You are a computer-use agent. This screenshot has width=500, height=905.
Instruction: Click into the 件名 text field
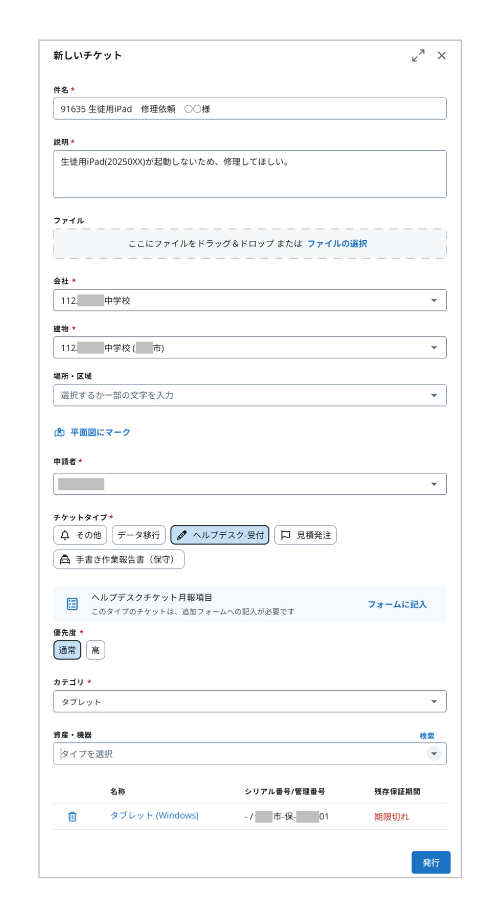(x=250, y=109)
